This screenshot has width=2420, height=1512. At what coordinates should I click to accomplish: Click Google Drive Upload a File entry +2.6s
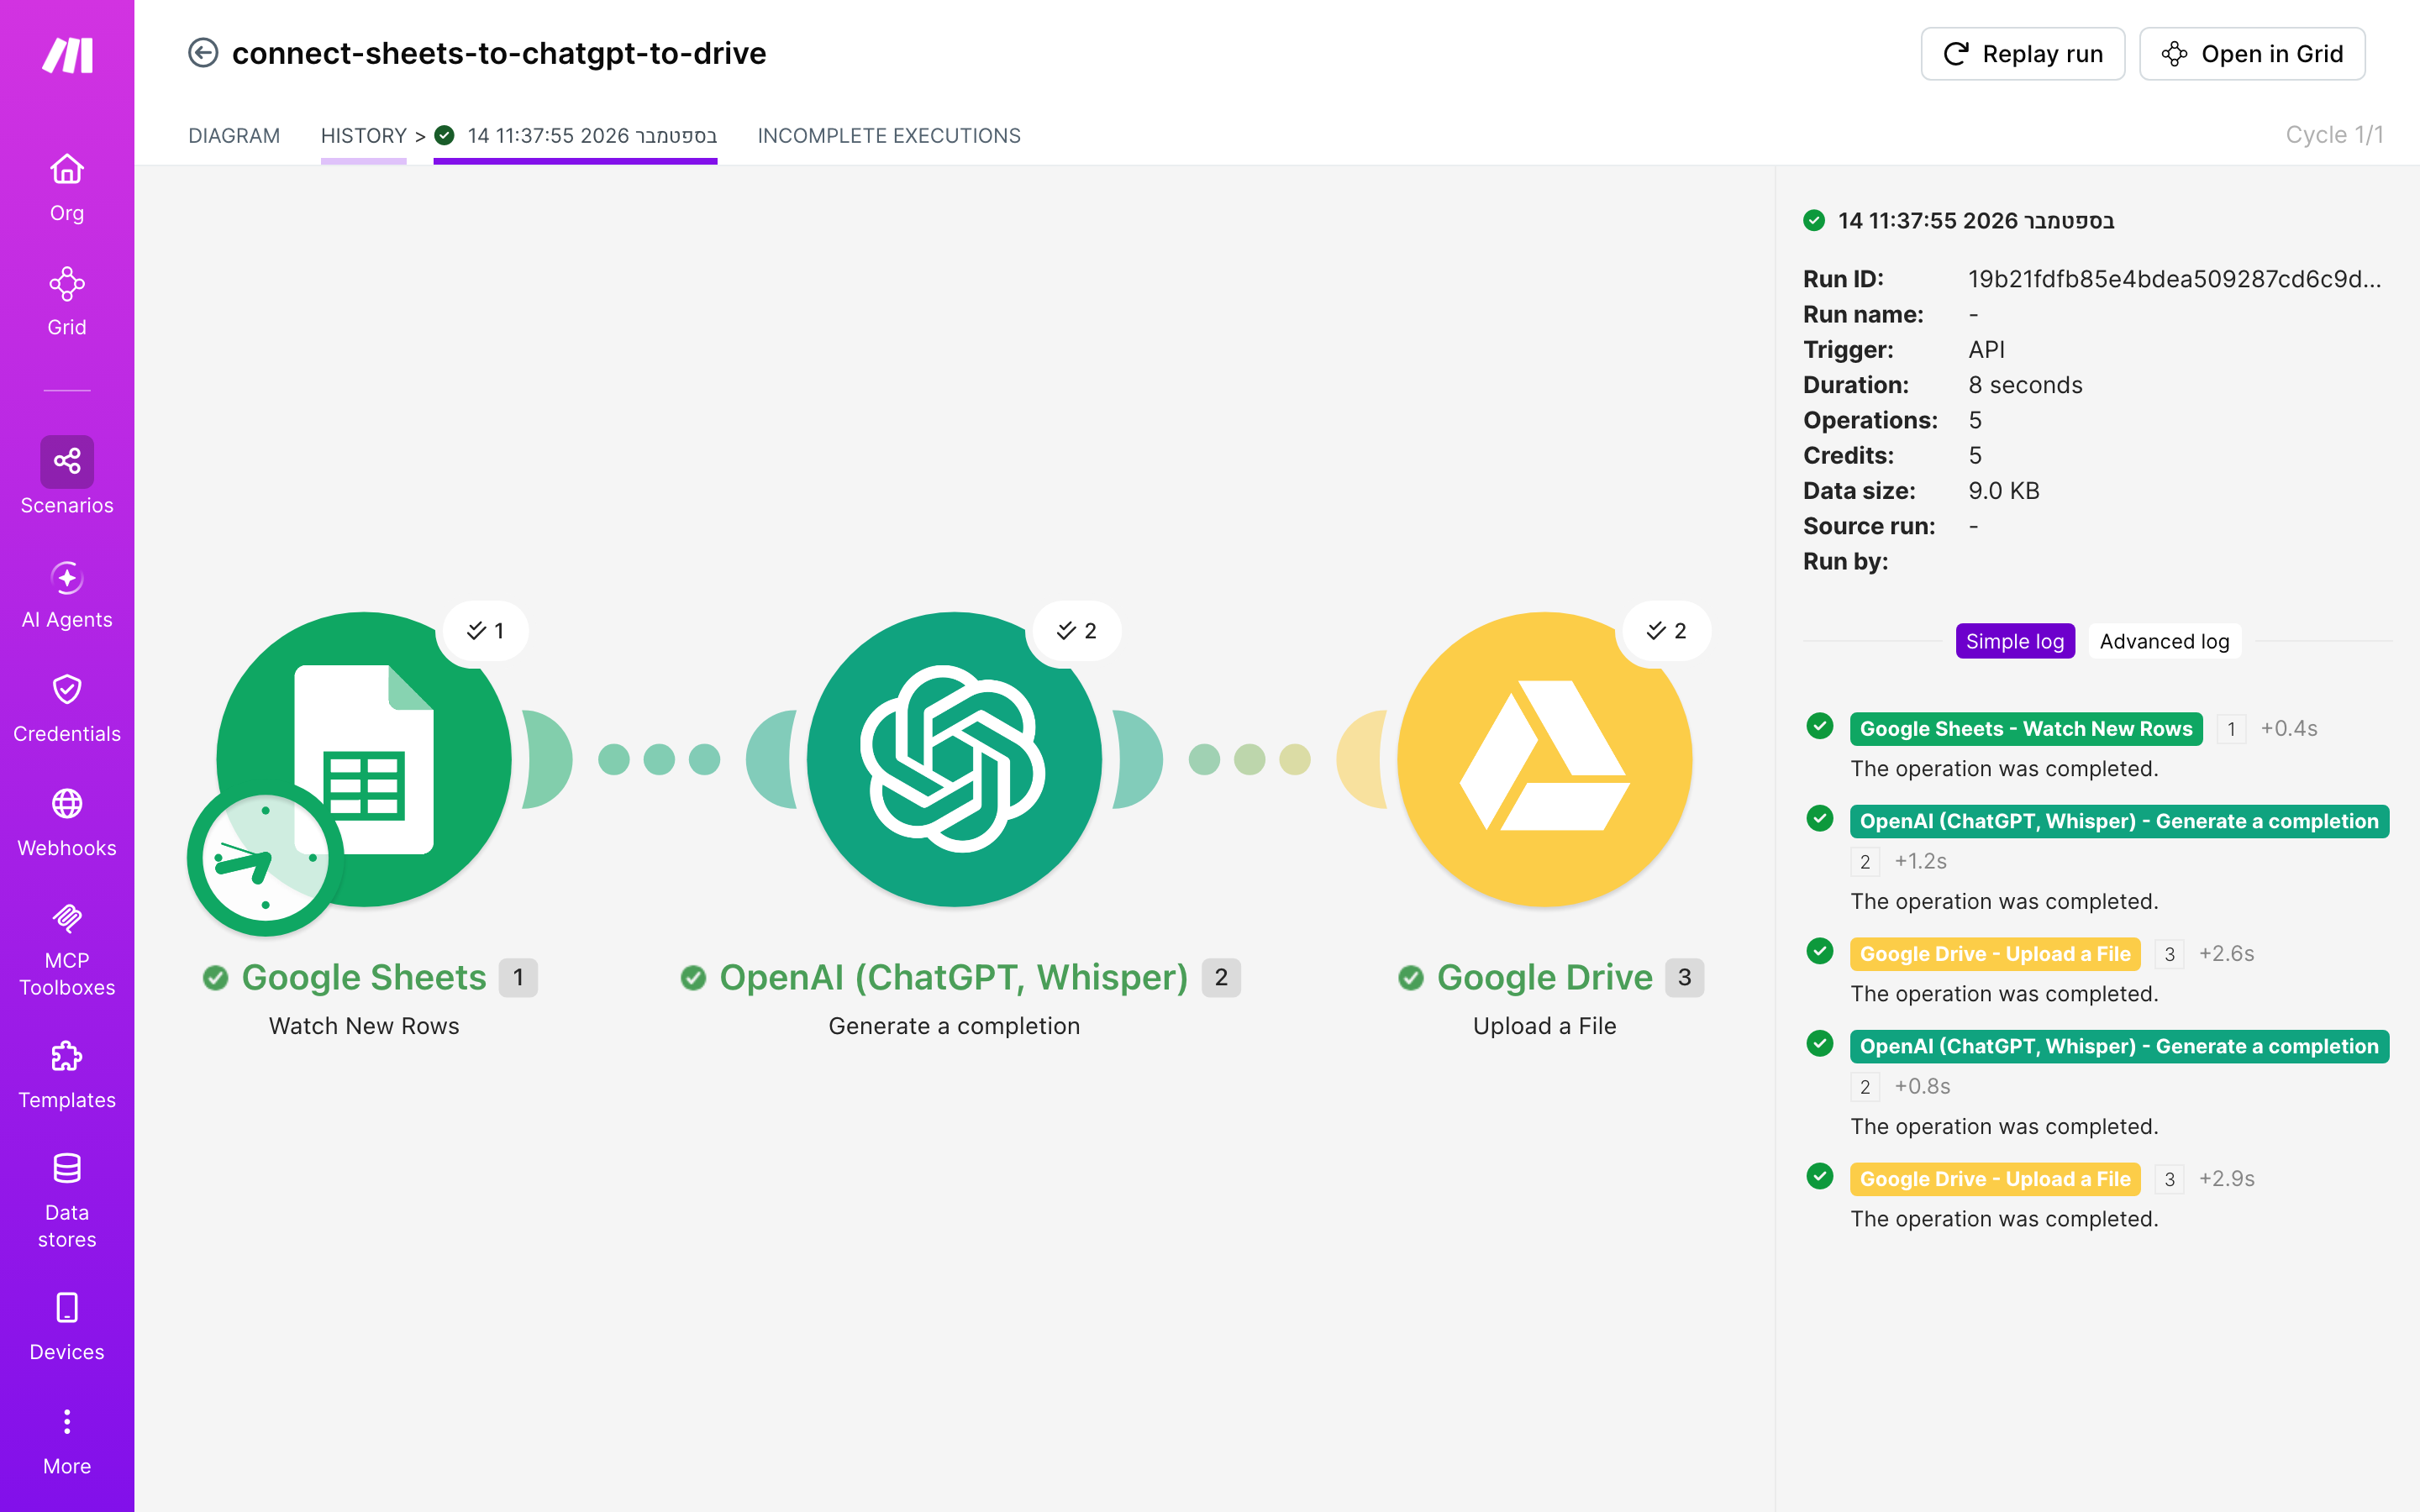[1995, 954]
